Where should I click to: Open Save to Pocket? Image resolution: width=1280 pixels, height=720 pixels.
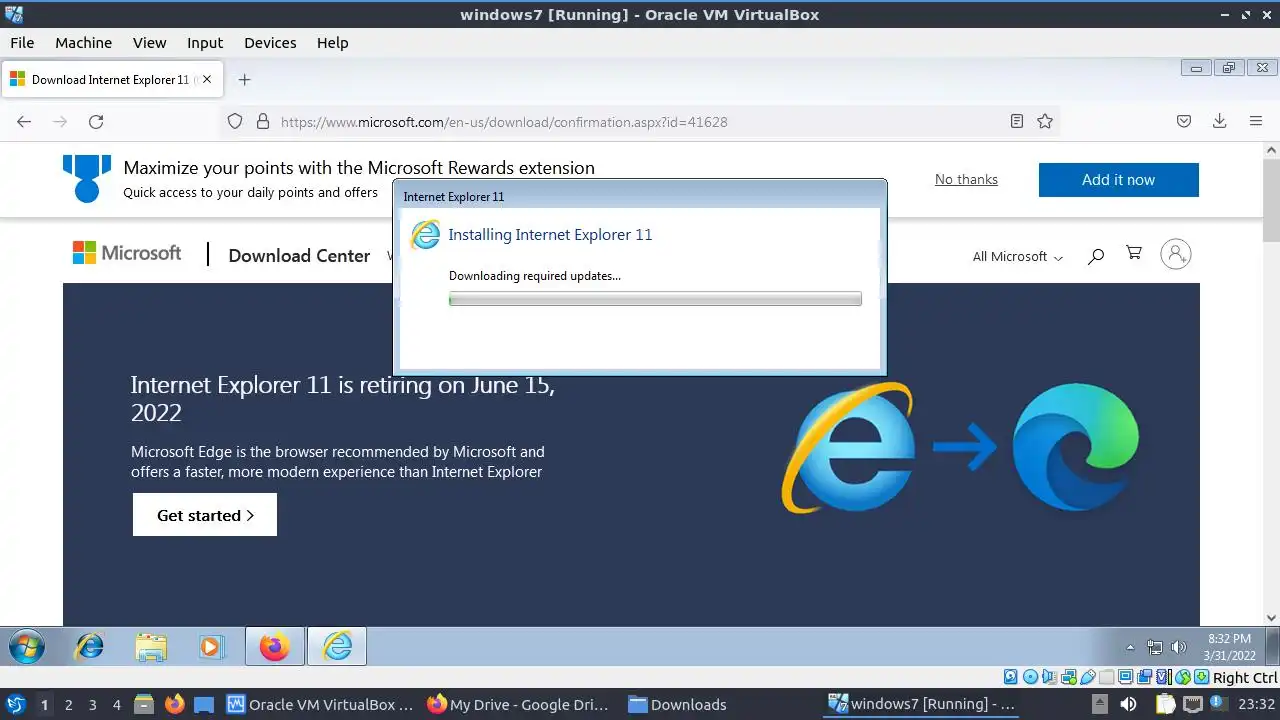(1184, 122)
